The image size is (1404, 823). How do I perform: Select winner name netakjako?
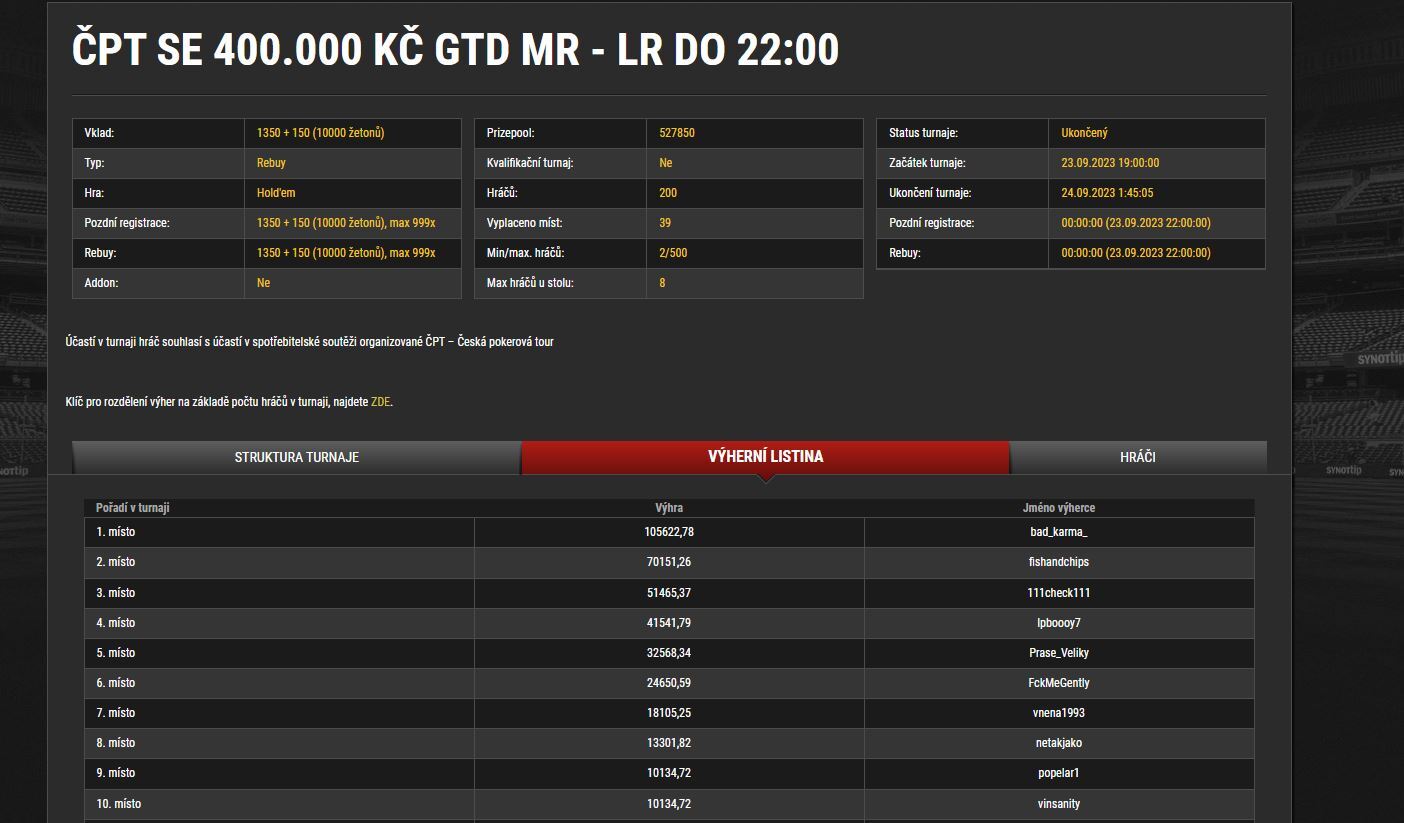coord(1059,743)
